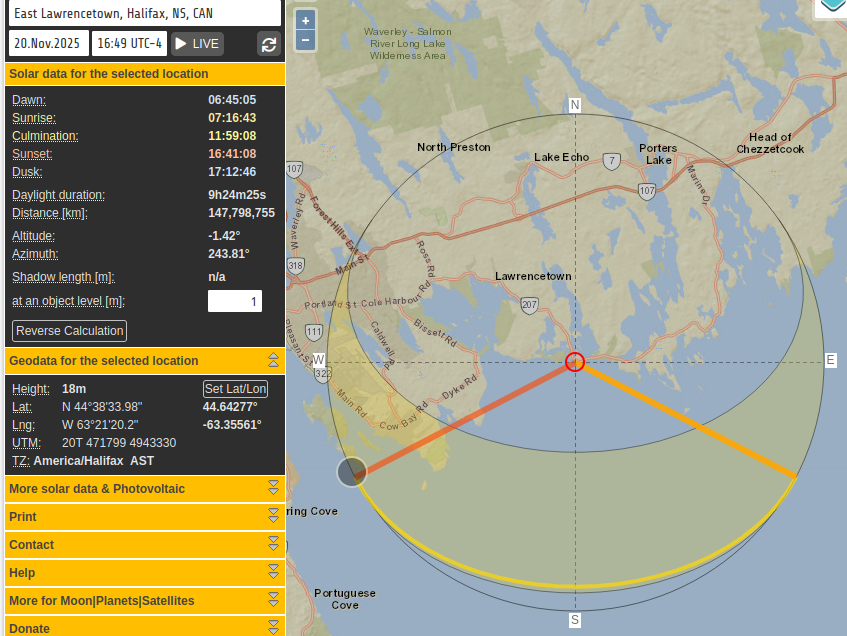Click the Set Lat/Lon button

tap(235, 389)
